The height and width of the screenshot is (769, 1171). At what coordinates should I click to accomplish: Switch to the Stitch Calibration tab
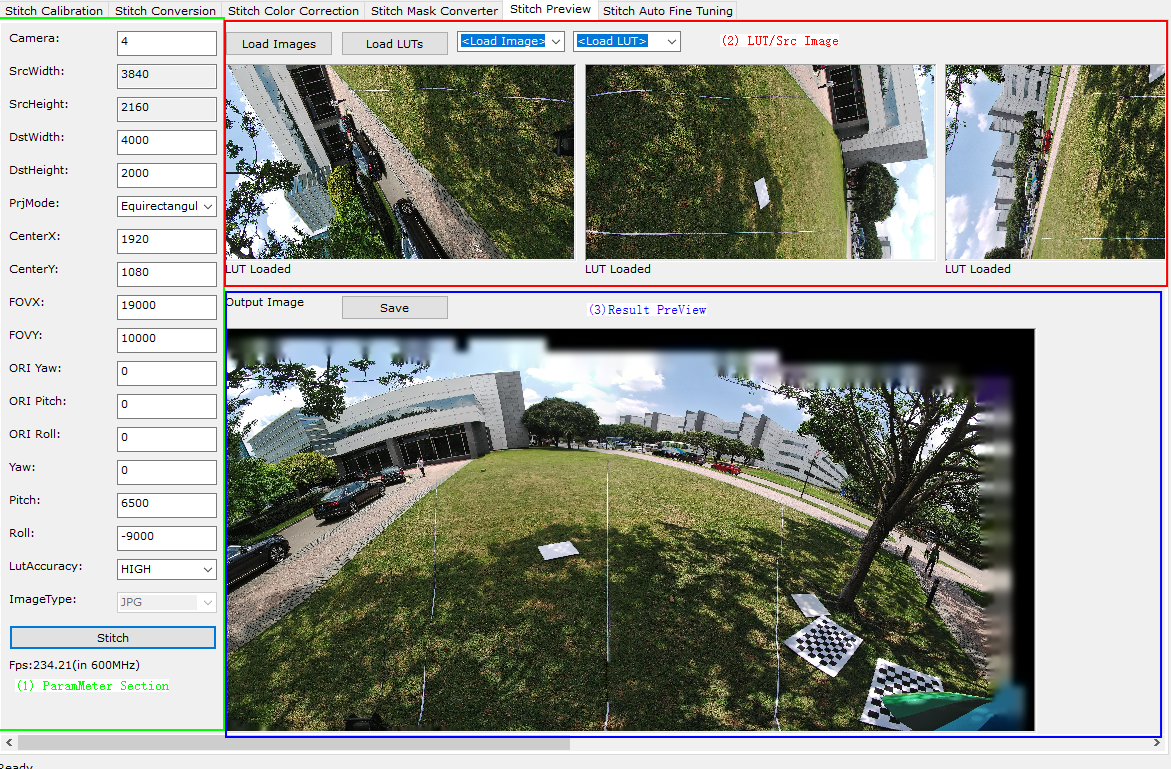54,11
